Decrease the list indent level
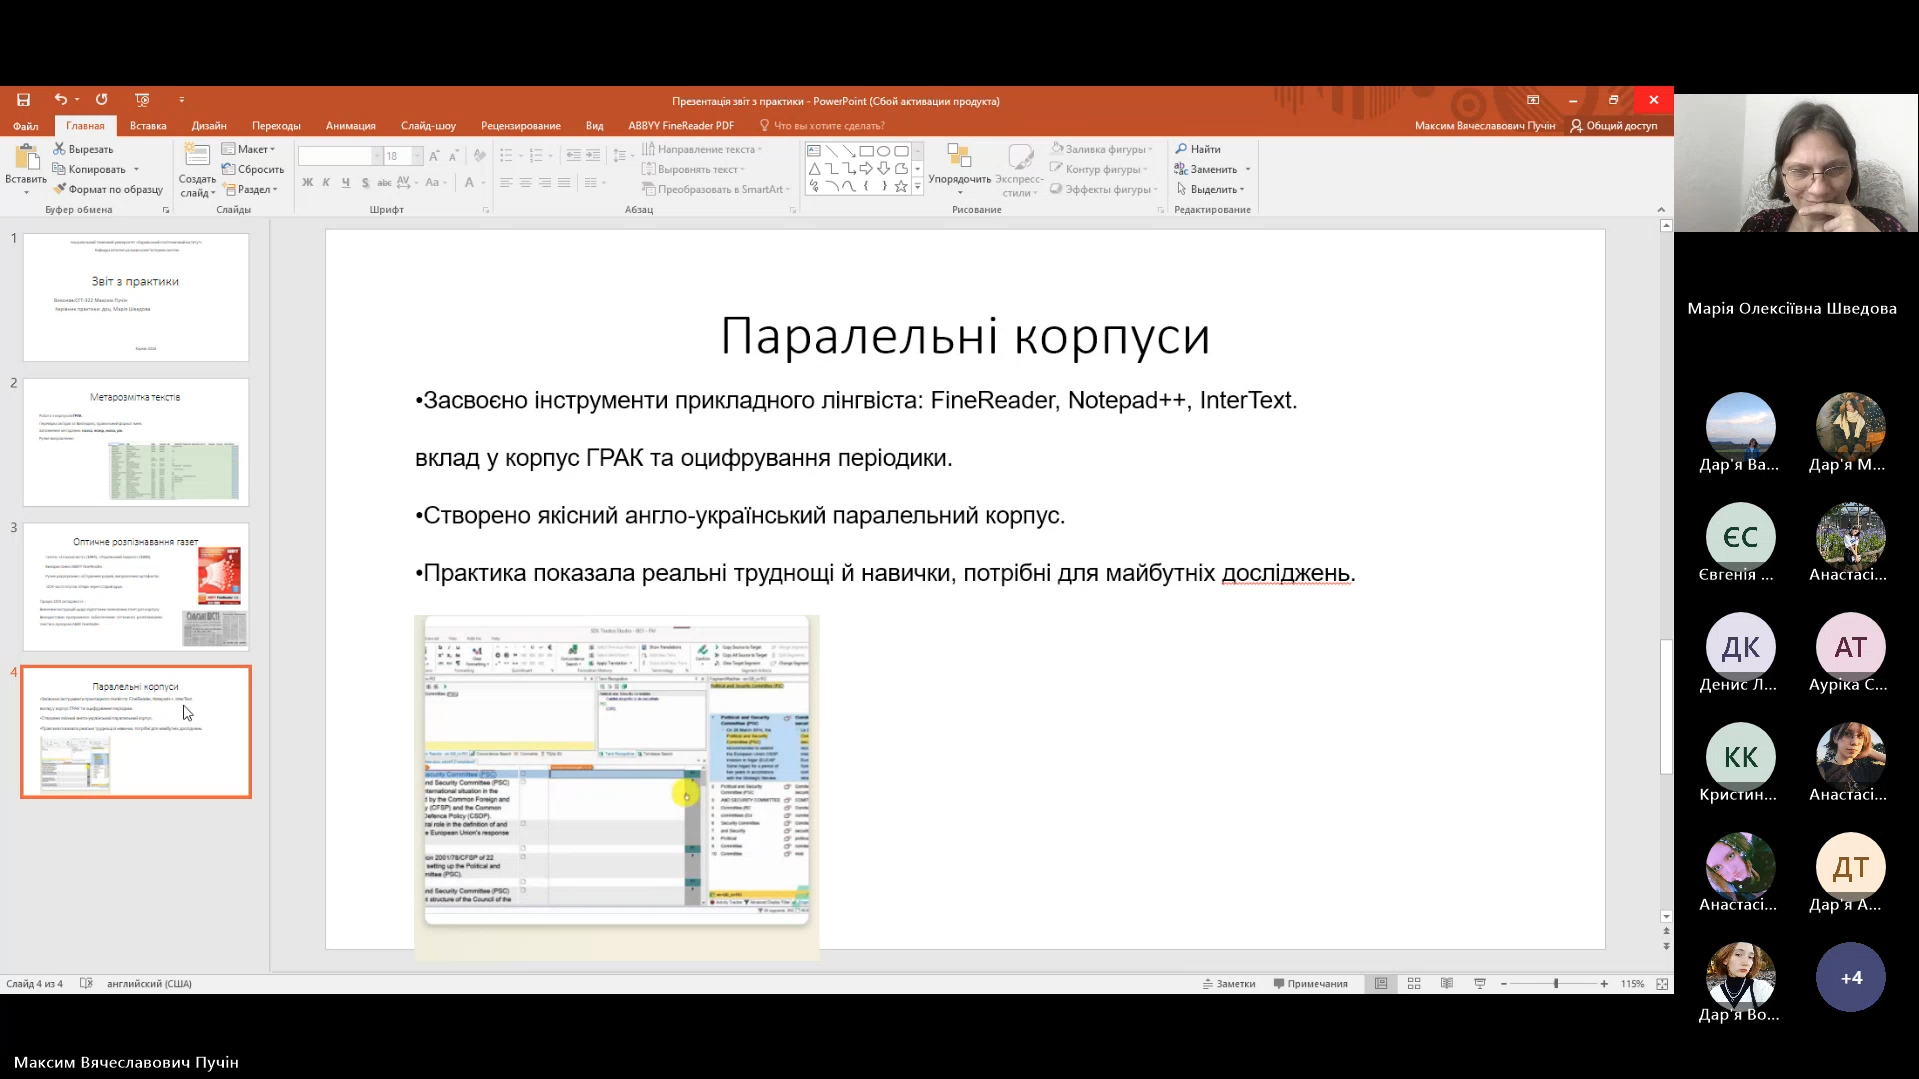This screenshot has width=1919, height=1079. click(573, 156)
